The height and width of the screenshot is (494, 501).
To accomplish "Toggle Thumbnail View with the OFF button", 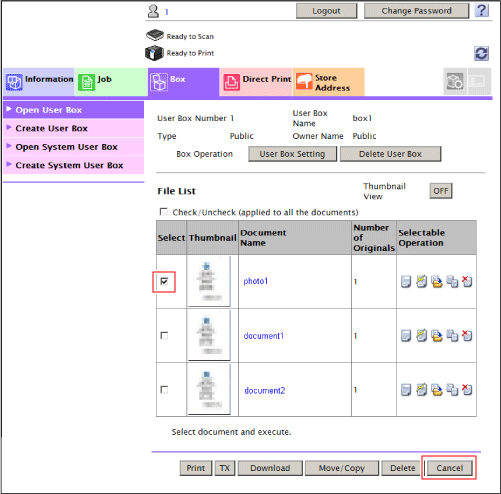I will [441, 191].
